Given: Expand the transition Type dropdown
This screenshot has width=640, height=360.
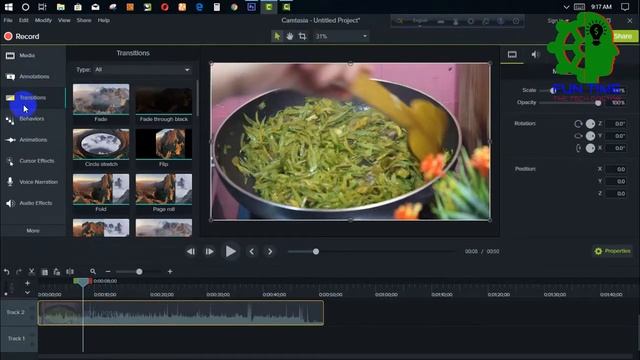Looking at the screenshot, I should (x=142, y=70).
